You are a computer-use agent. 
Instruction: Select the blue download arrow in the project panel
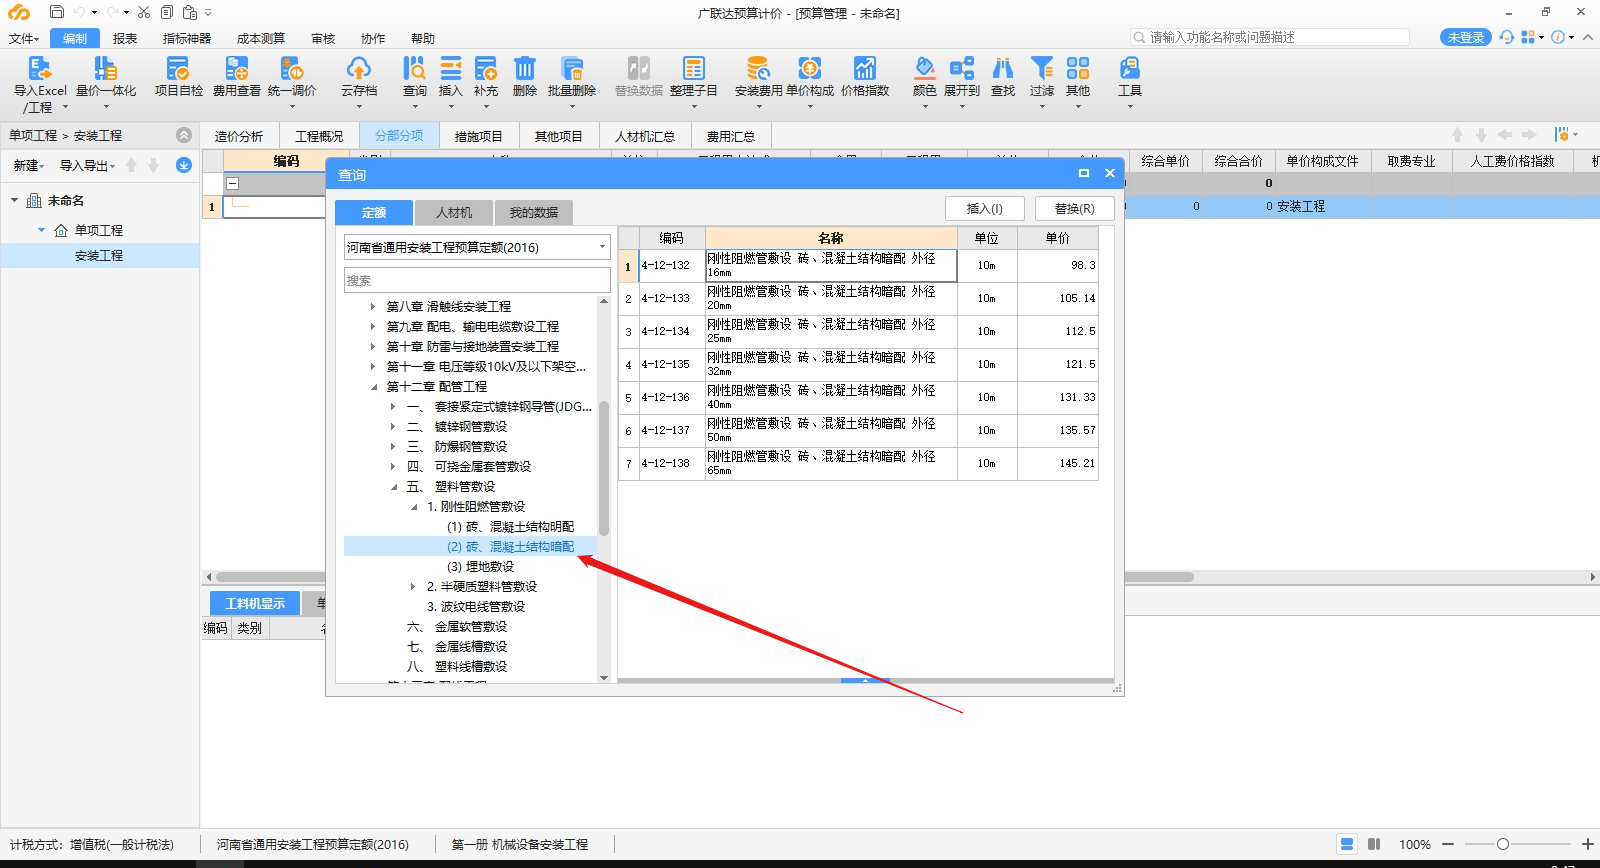tap(184, 165)
